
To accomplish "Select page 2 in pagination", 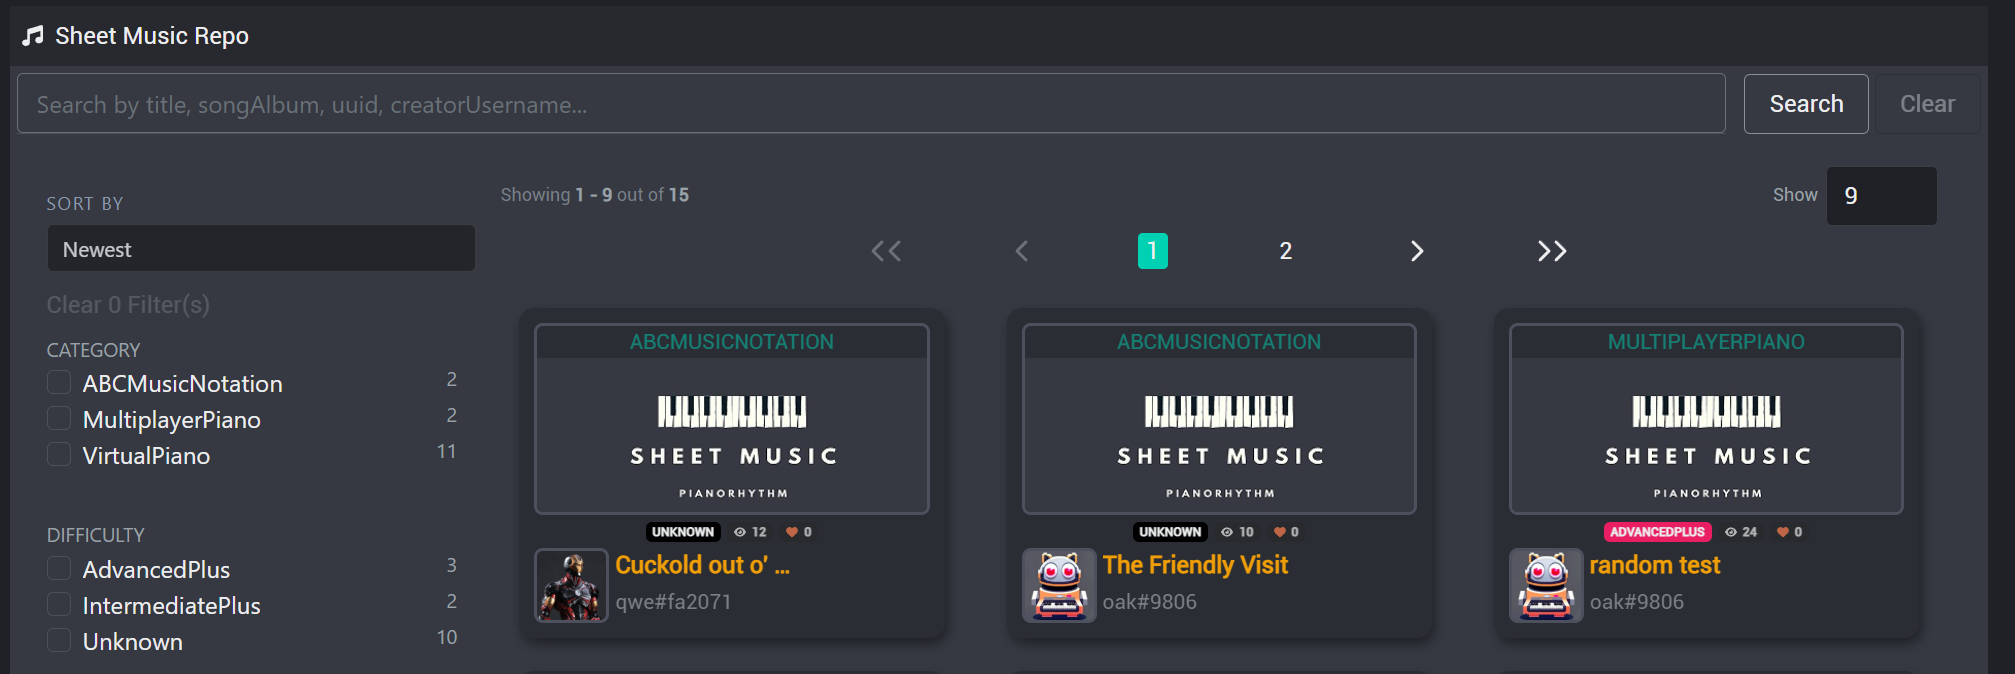I will pyautogui.click(x=1286, y=251).
